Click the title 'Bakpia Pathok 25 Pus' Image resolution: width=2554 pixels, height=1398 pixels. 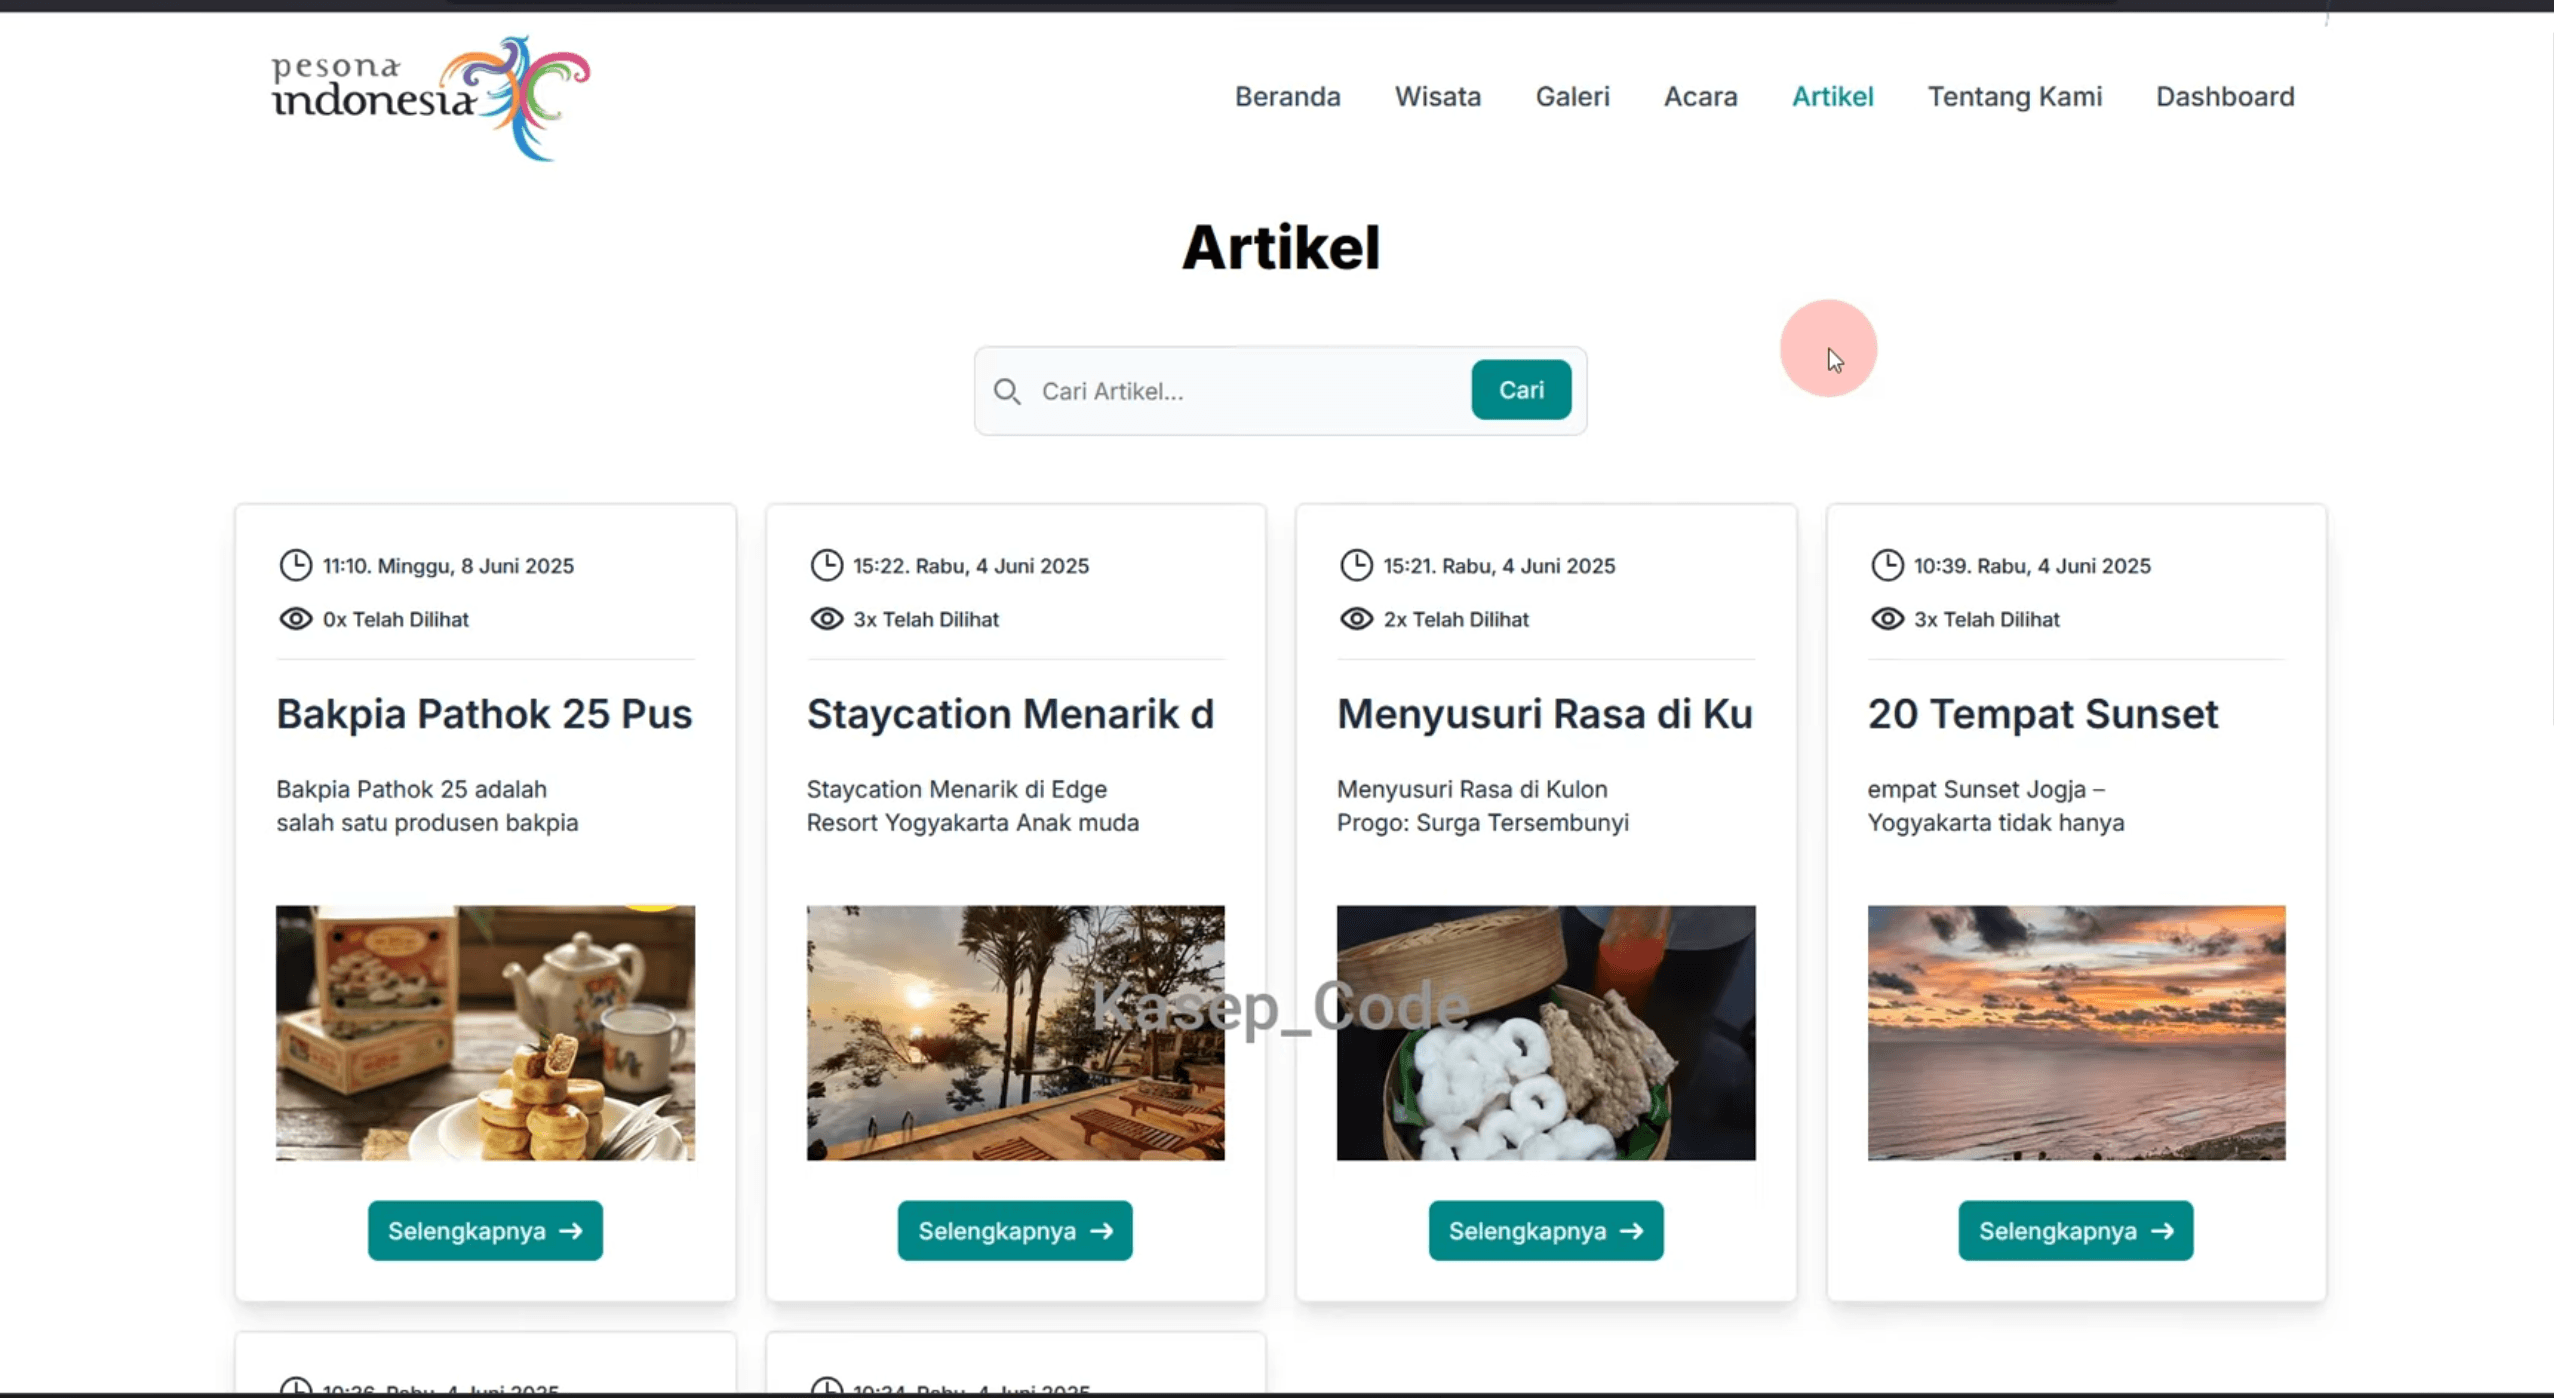click(484, 714)
